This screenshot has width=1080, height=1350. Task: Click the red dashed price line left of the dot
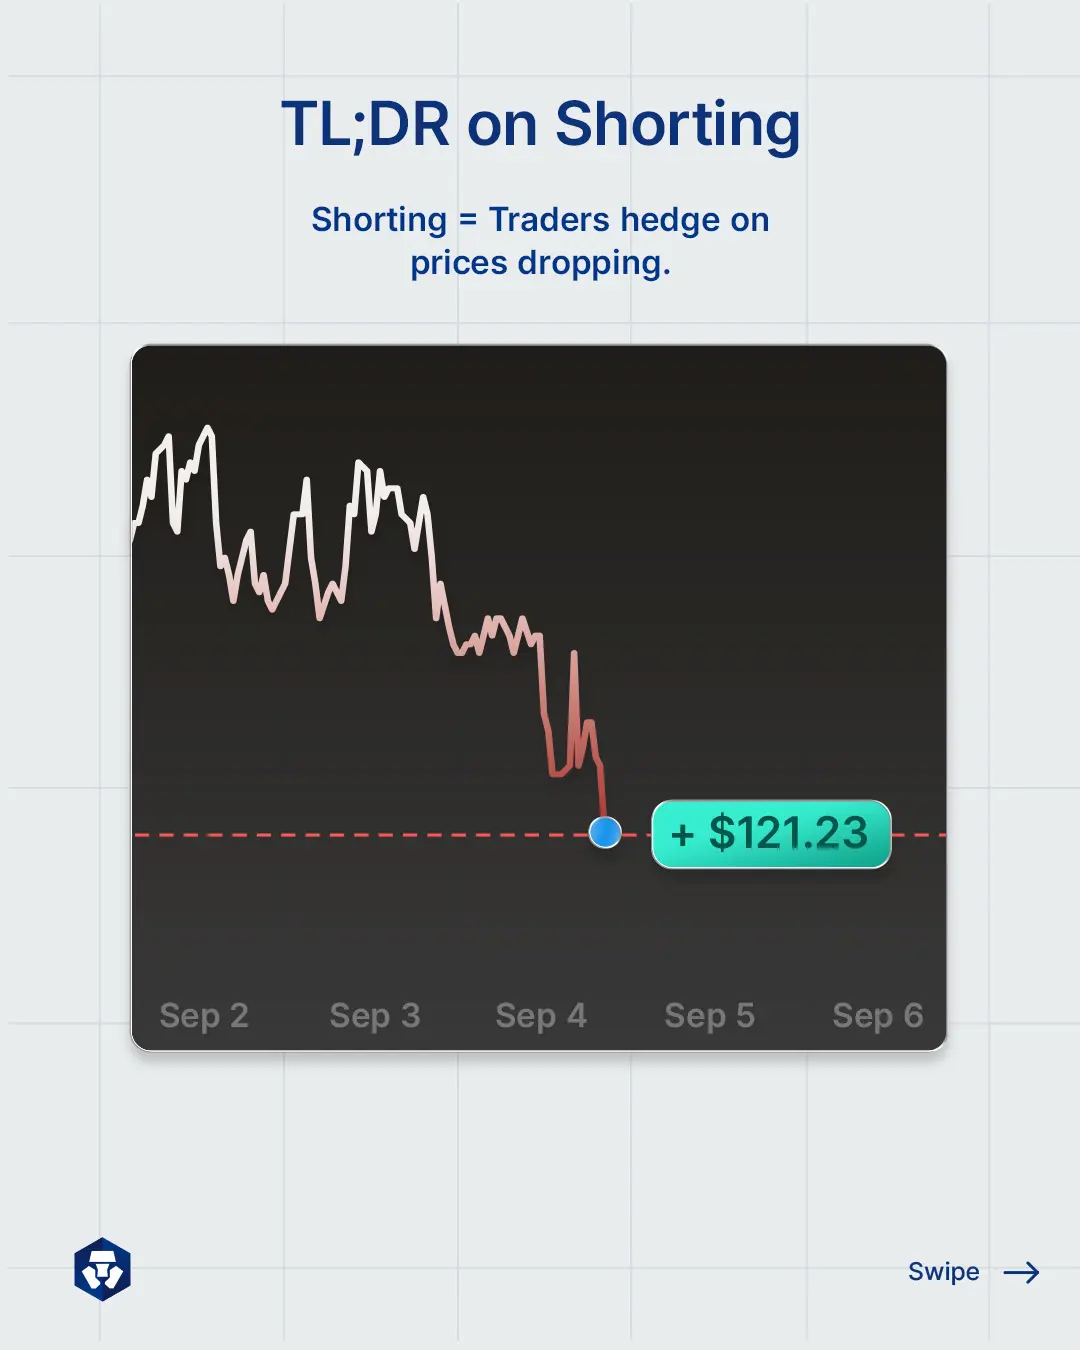click(360, 834)
